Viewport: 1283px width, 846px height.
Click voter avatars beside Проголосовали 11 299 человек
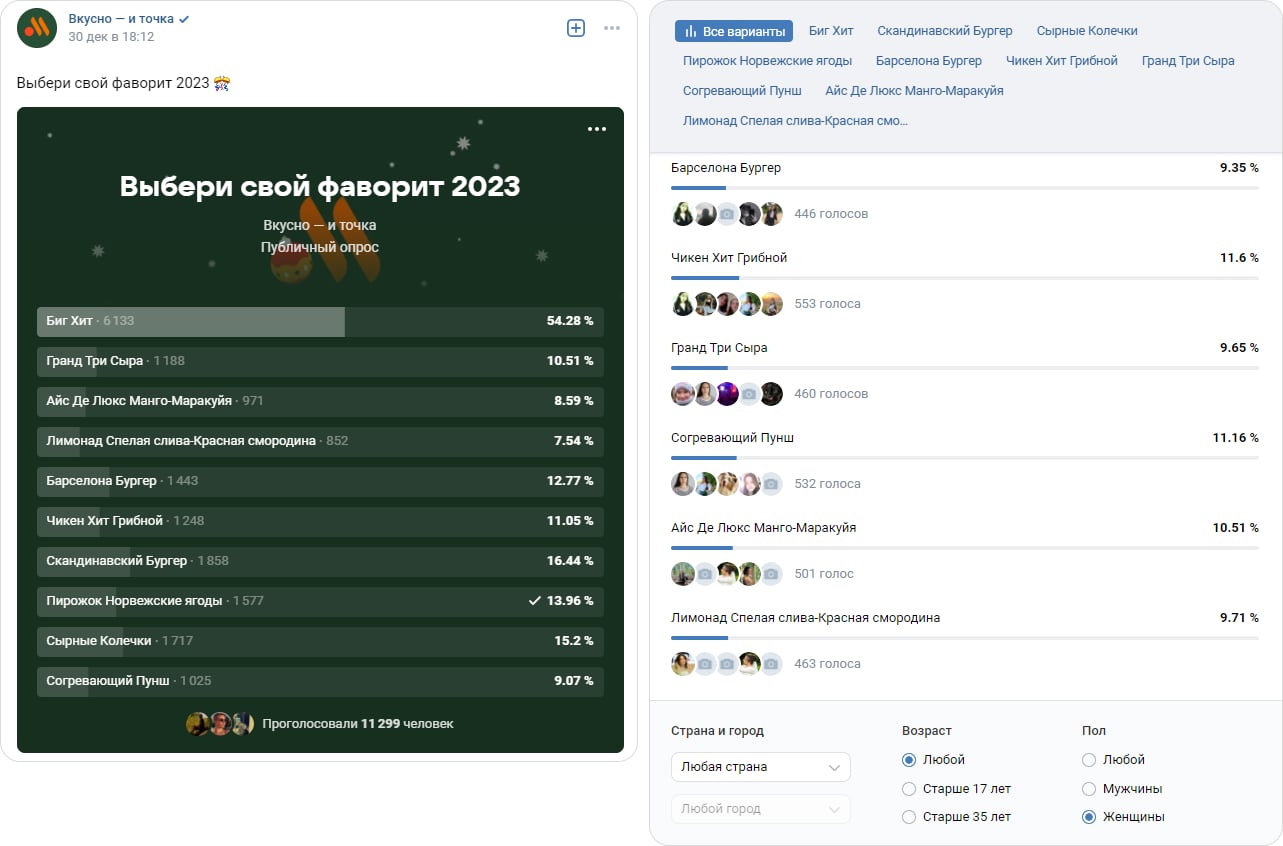220,723
